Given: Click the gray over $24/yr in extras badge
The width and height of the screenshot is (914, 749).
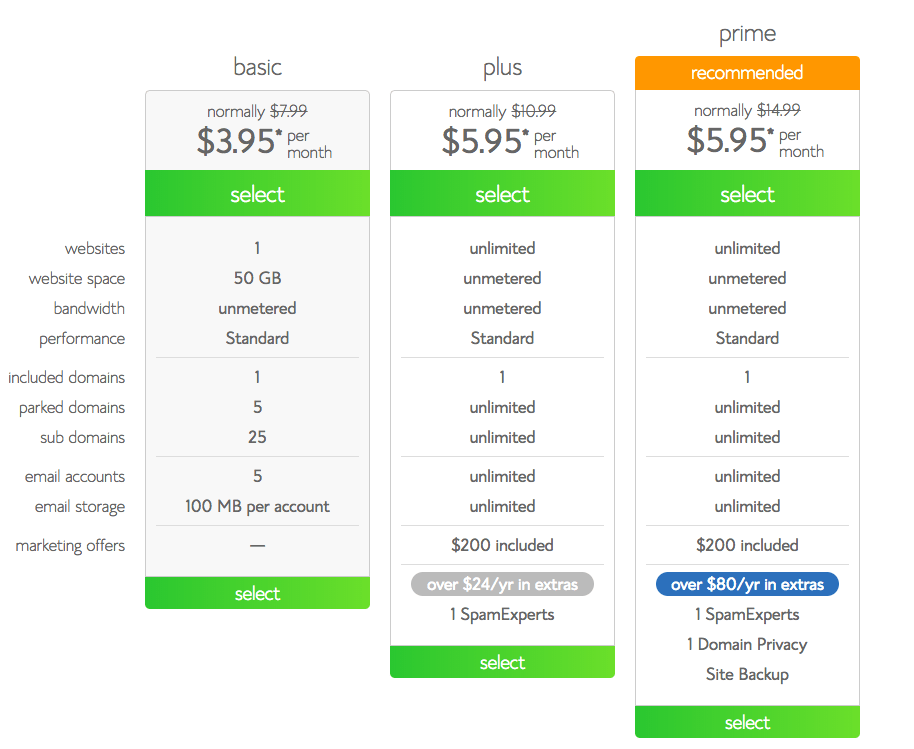Looking at the screenshot, I should [x=502, y=584].
